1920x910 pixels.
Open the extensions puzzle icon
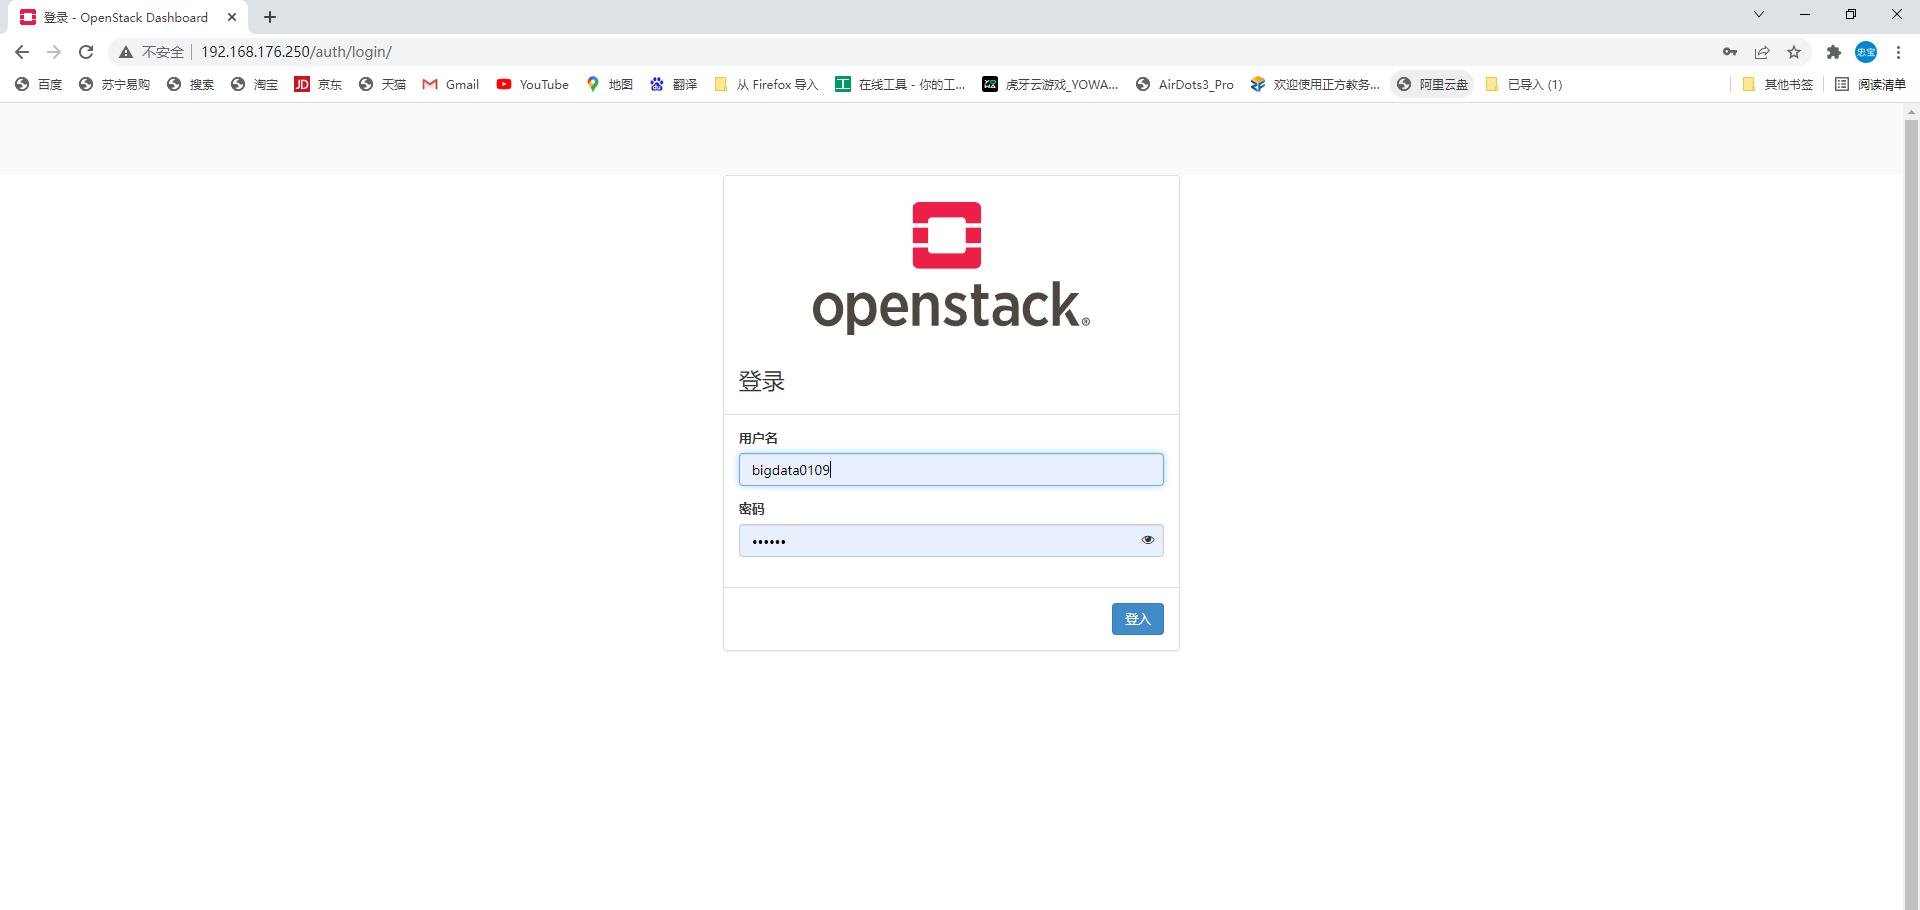(1834, 52)
